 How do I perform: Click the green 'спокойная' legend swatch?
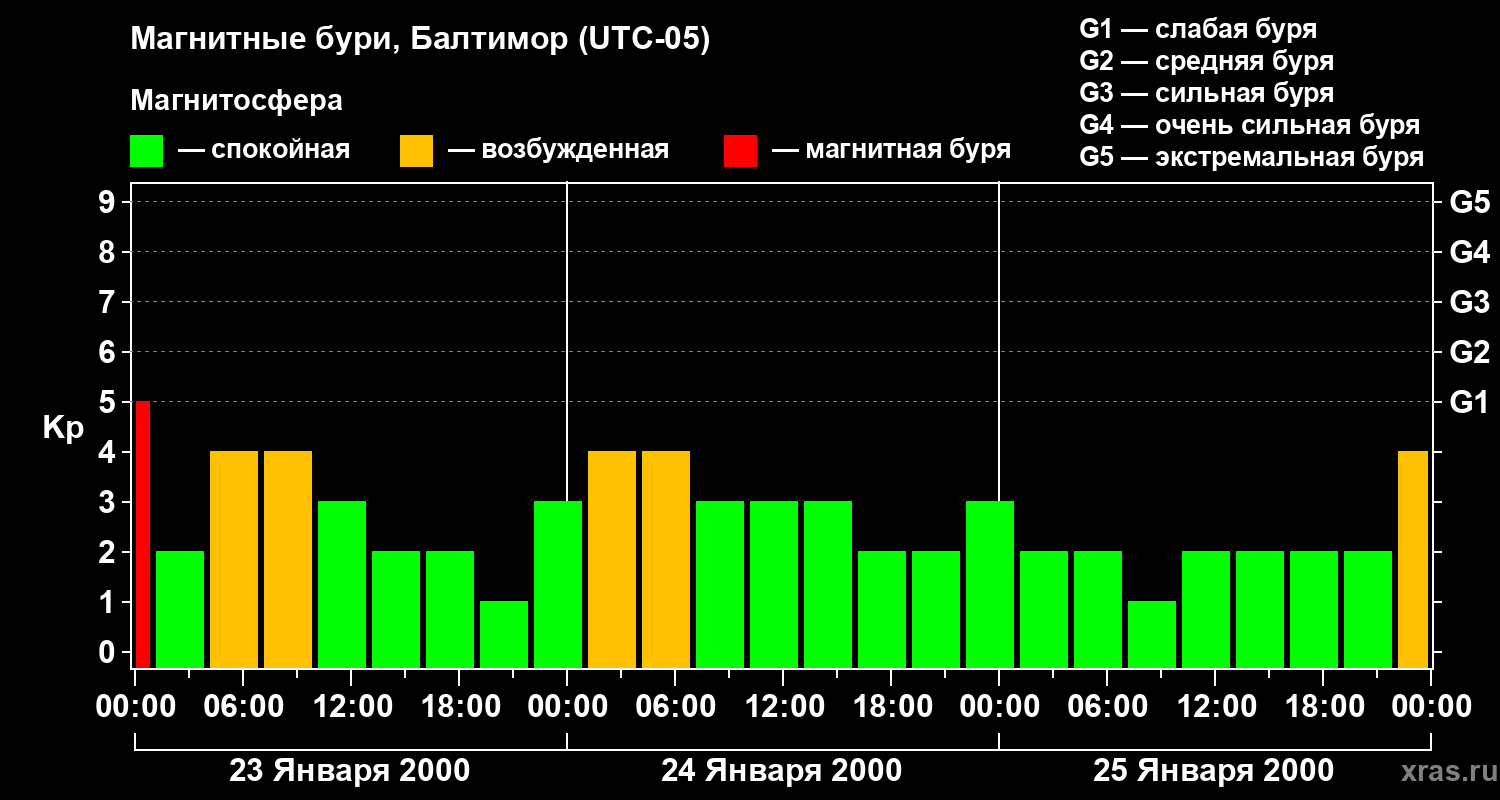point(146,151)
